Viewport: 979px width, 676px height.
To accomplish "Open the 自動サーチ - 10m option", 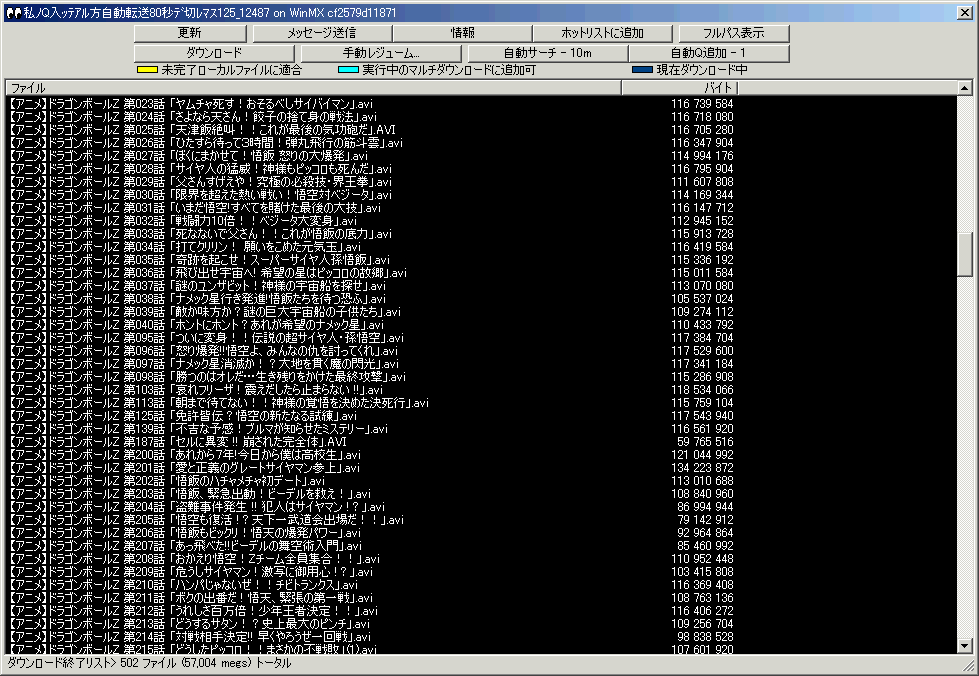I will pos(548,52).
